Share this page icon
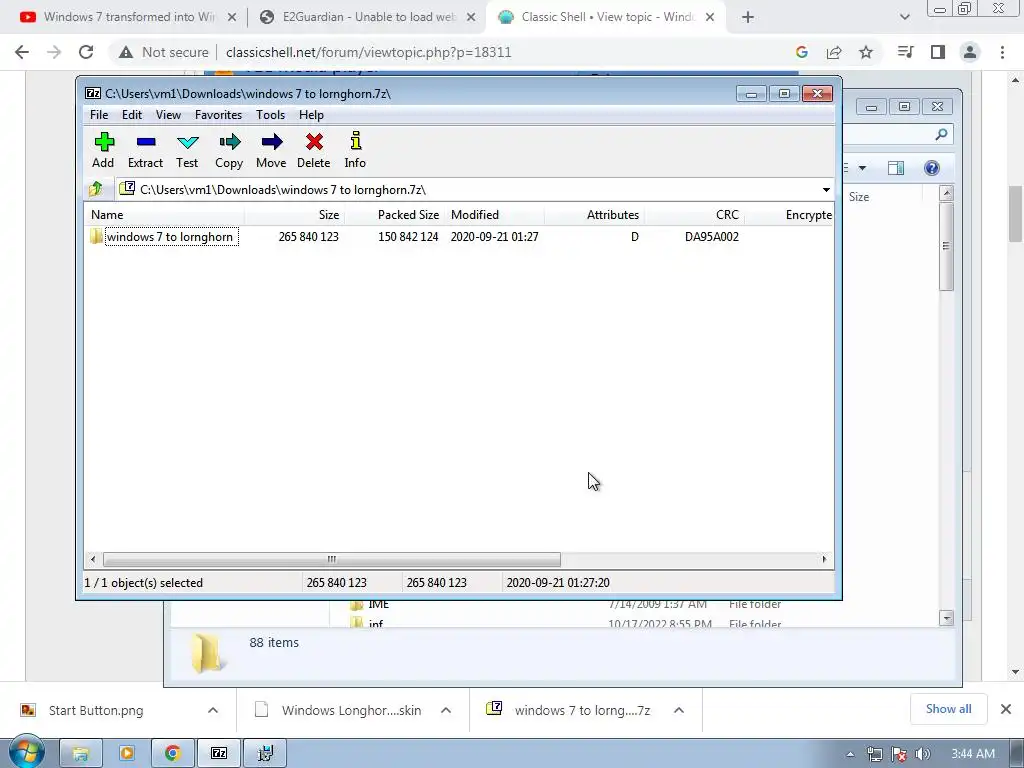The width and height of the screenshot is (1024, 768). pyautogui.click(x=834, y=52)
